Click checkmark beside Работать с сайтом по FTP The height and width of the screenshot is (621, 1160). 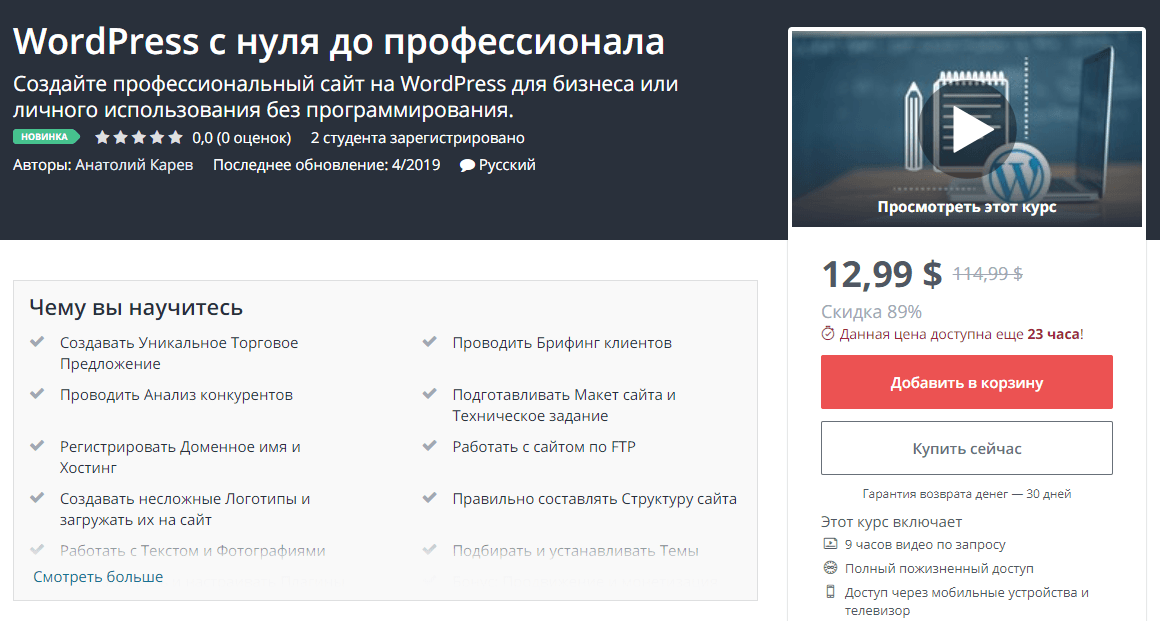point(429,446)
